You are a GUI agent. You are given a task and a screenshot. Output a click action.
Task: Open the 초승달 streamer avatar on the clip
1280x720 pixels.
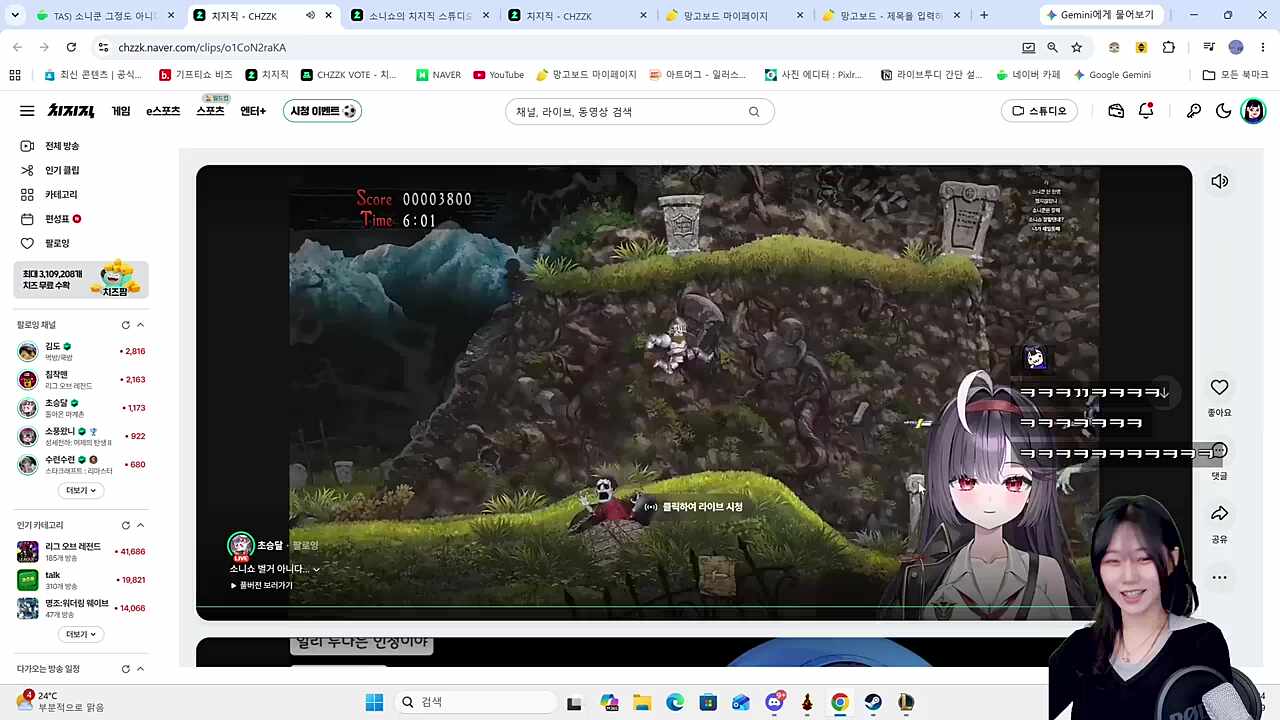coord(241,545)
